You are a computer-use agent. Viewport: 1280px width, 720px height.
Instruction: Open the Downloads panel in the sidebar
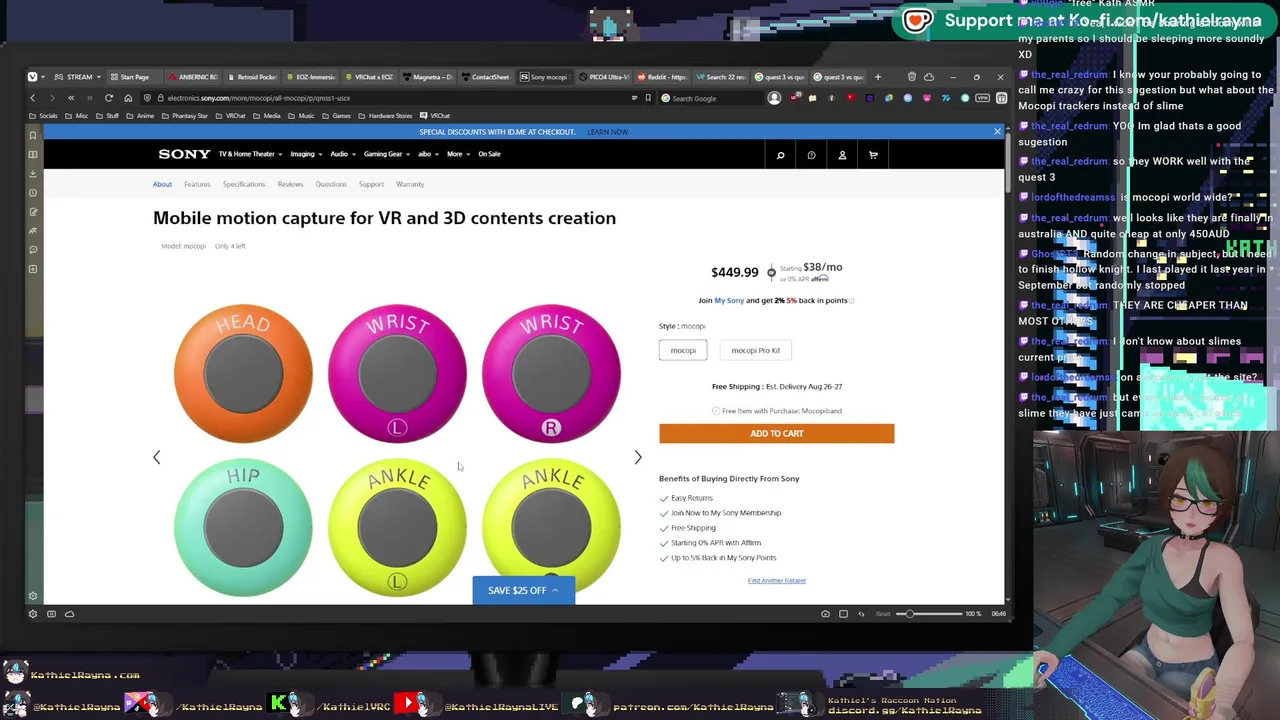pos(33,173)
